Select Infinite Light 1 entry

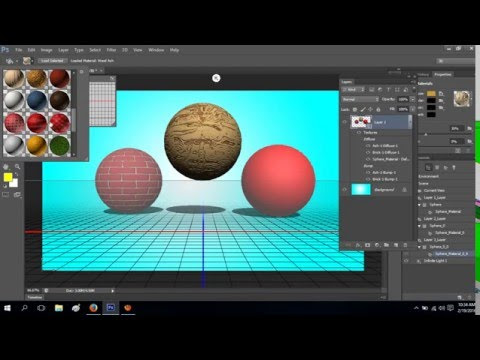435,261
